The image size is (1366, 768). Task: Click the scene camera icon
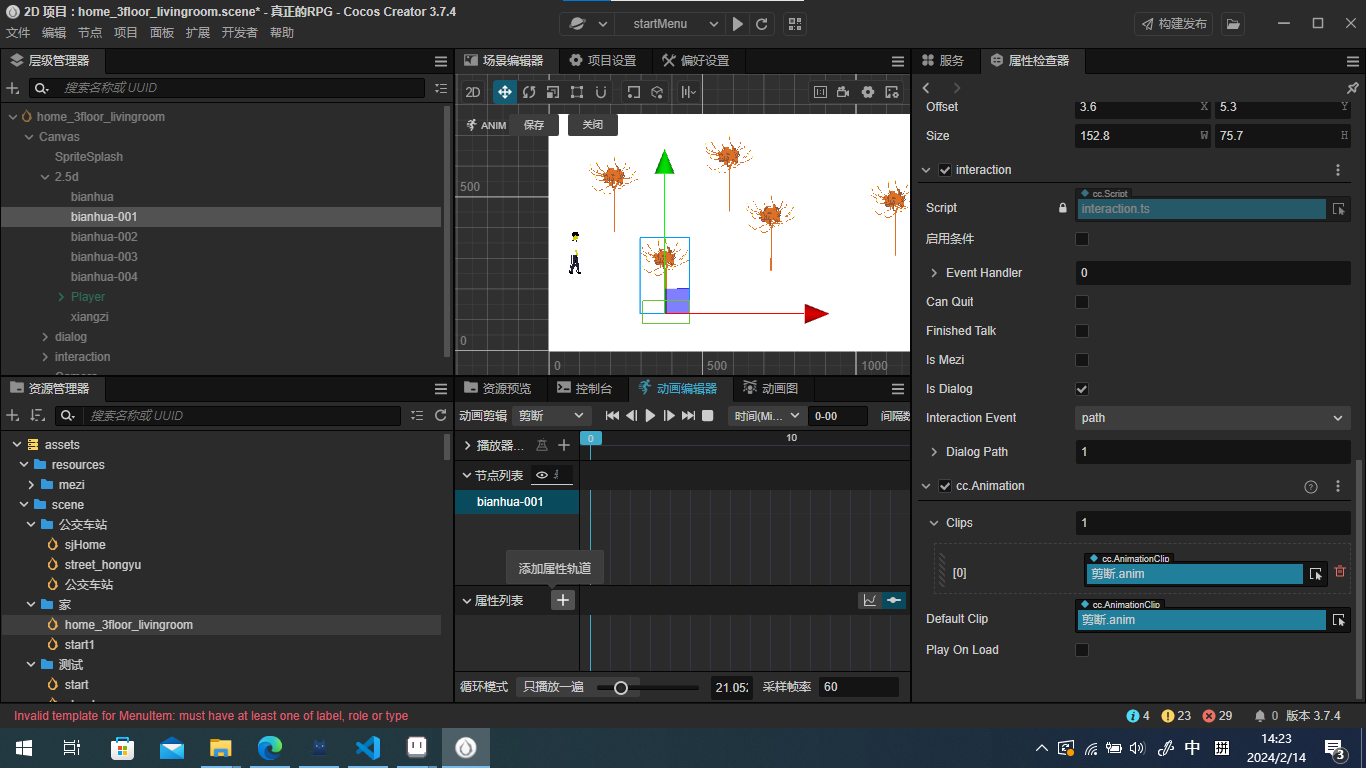point(844,92)
